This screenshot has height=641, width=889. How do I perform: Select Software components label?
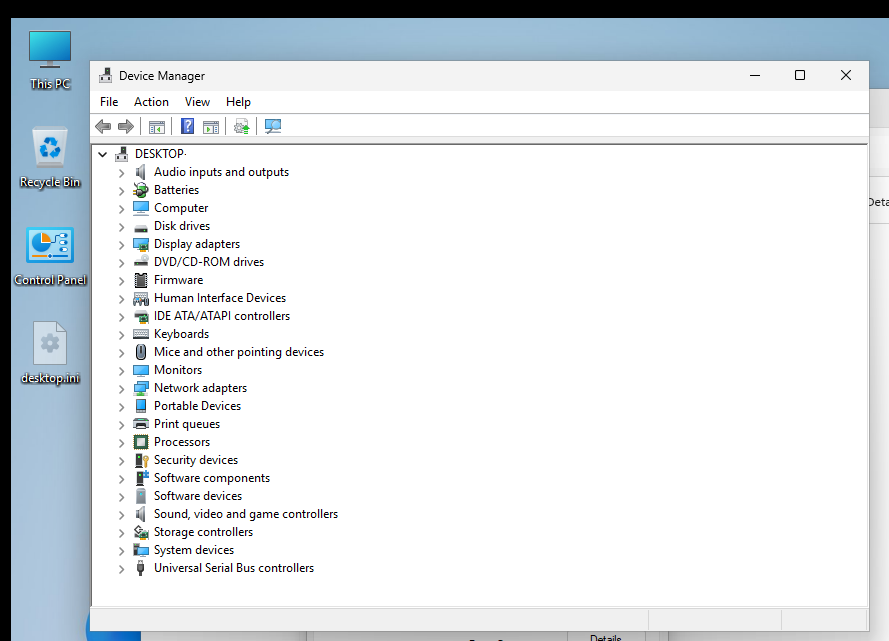tap(211, 478)
